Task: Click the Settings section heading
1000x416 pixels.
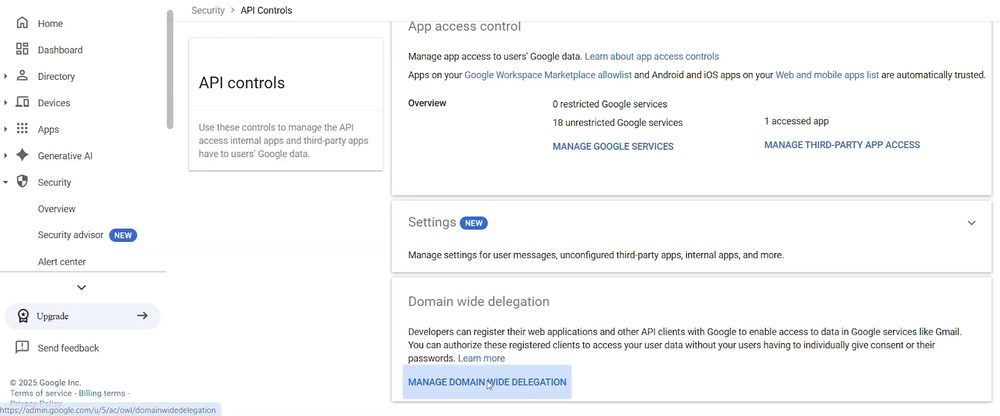Action: point(432,222)
